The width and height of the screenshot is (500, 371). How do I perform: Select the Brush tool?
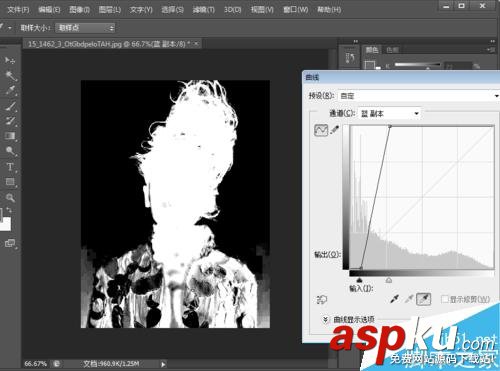[10, 106]
